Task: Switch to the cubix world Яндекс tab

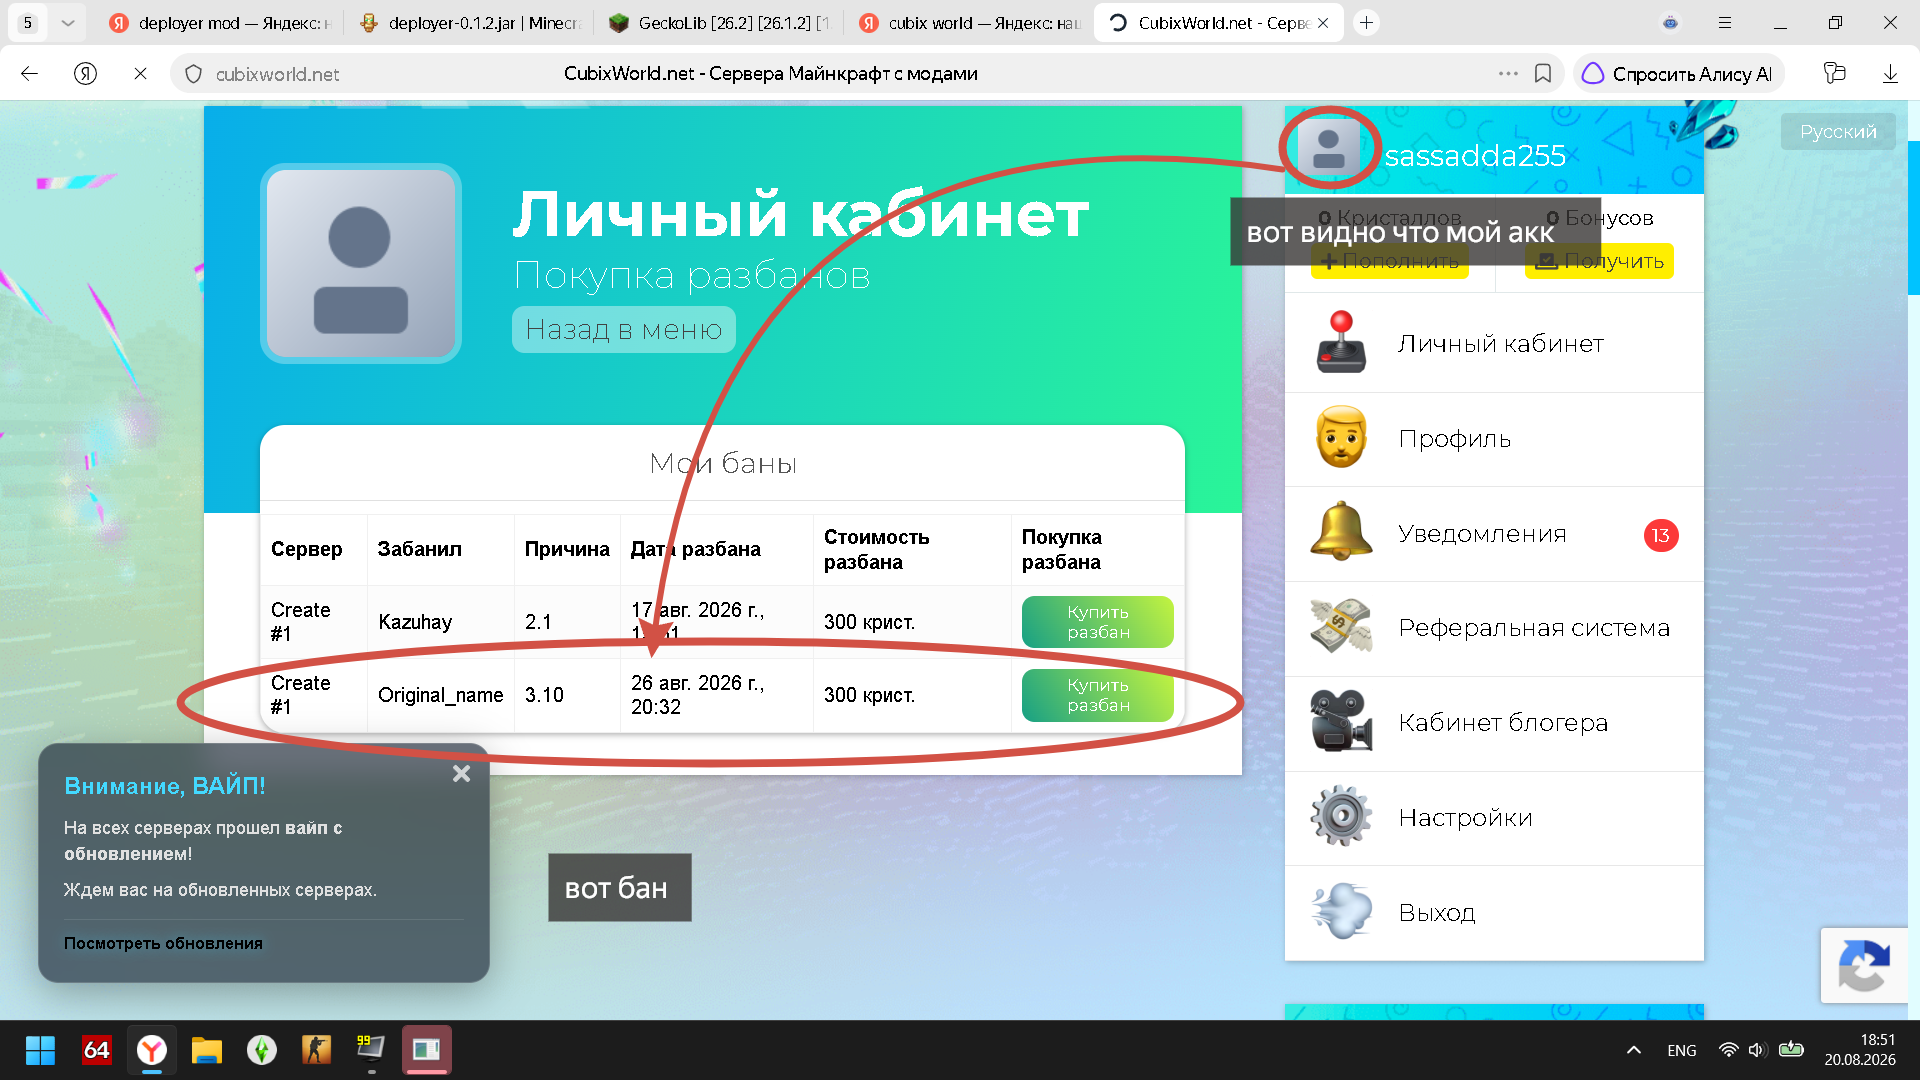Action: pos(970,22)
